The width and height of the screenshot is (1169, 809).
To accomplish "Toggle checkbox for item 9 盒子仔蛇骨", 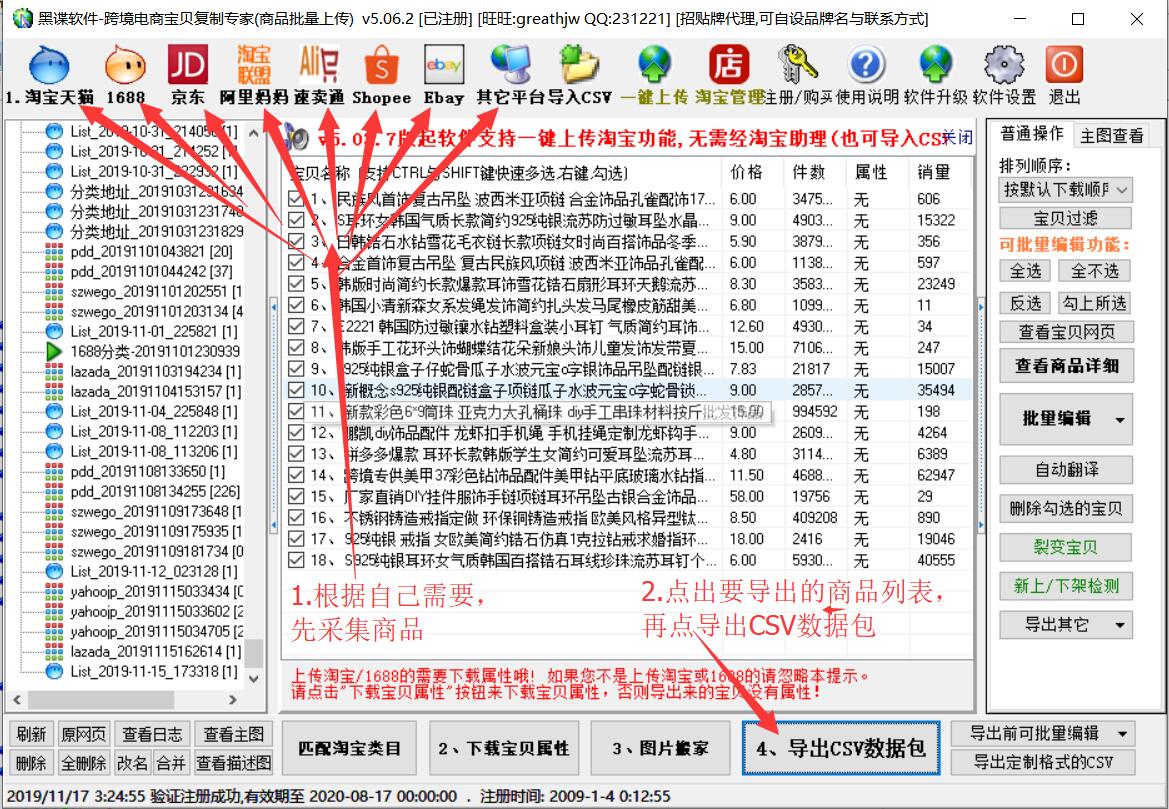I will [296, 369].
